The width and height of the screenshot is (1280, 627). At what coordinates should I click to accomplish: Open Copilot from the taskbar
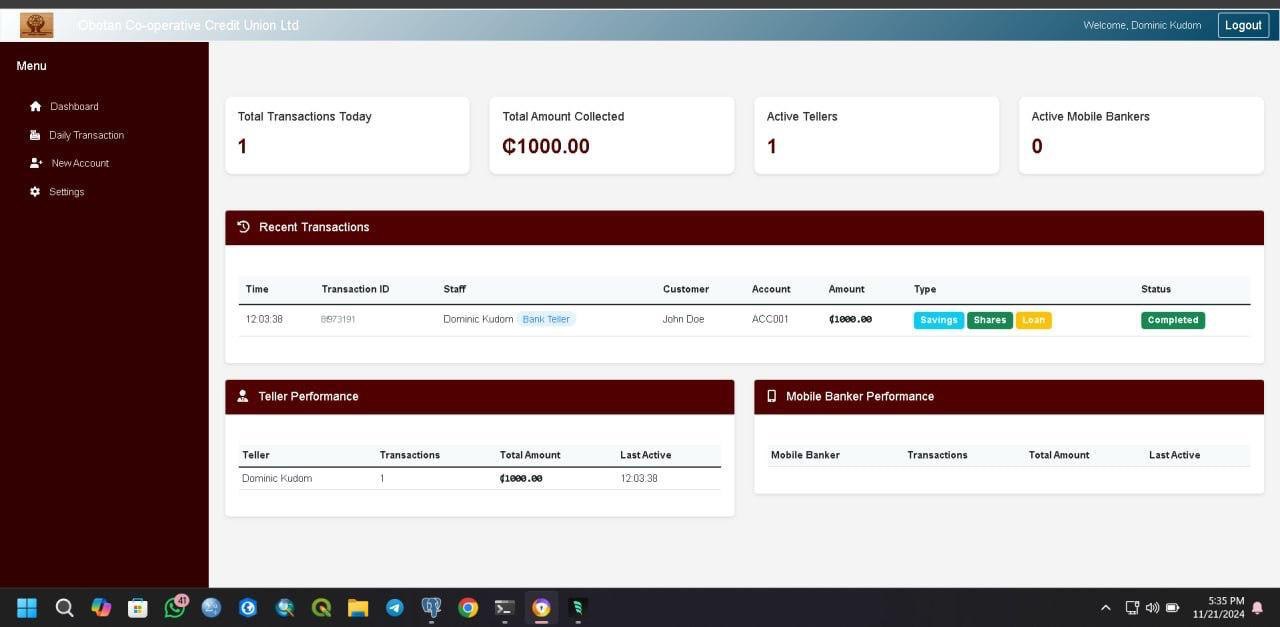101,607
